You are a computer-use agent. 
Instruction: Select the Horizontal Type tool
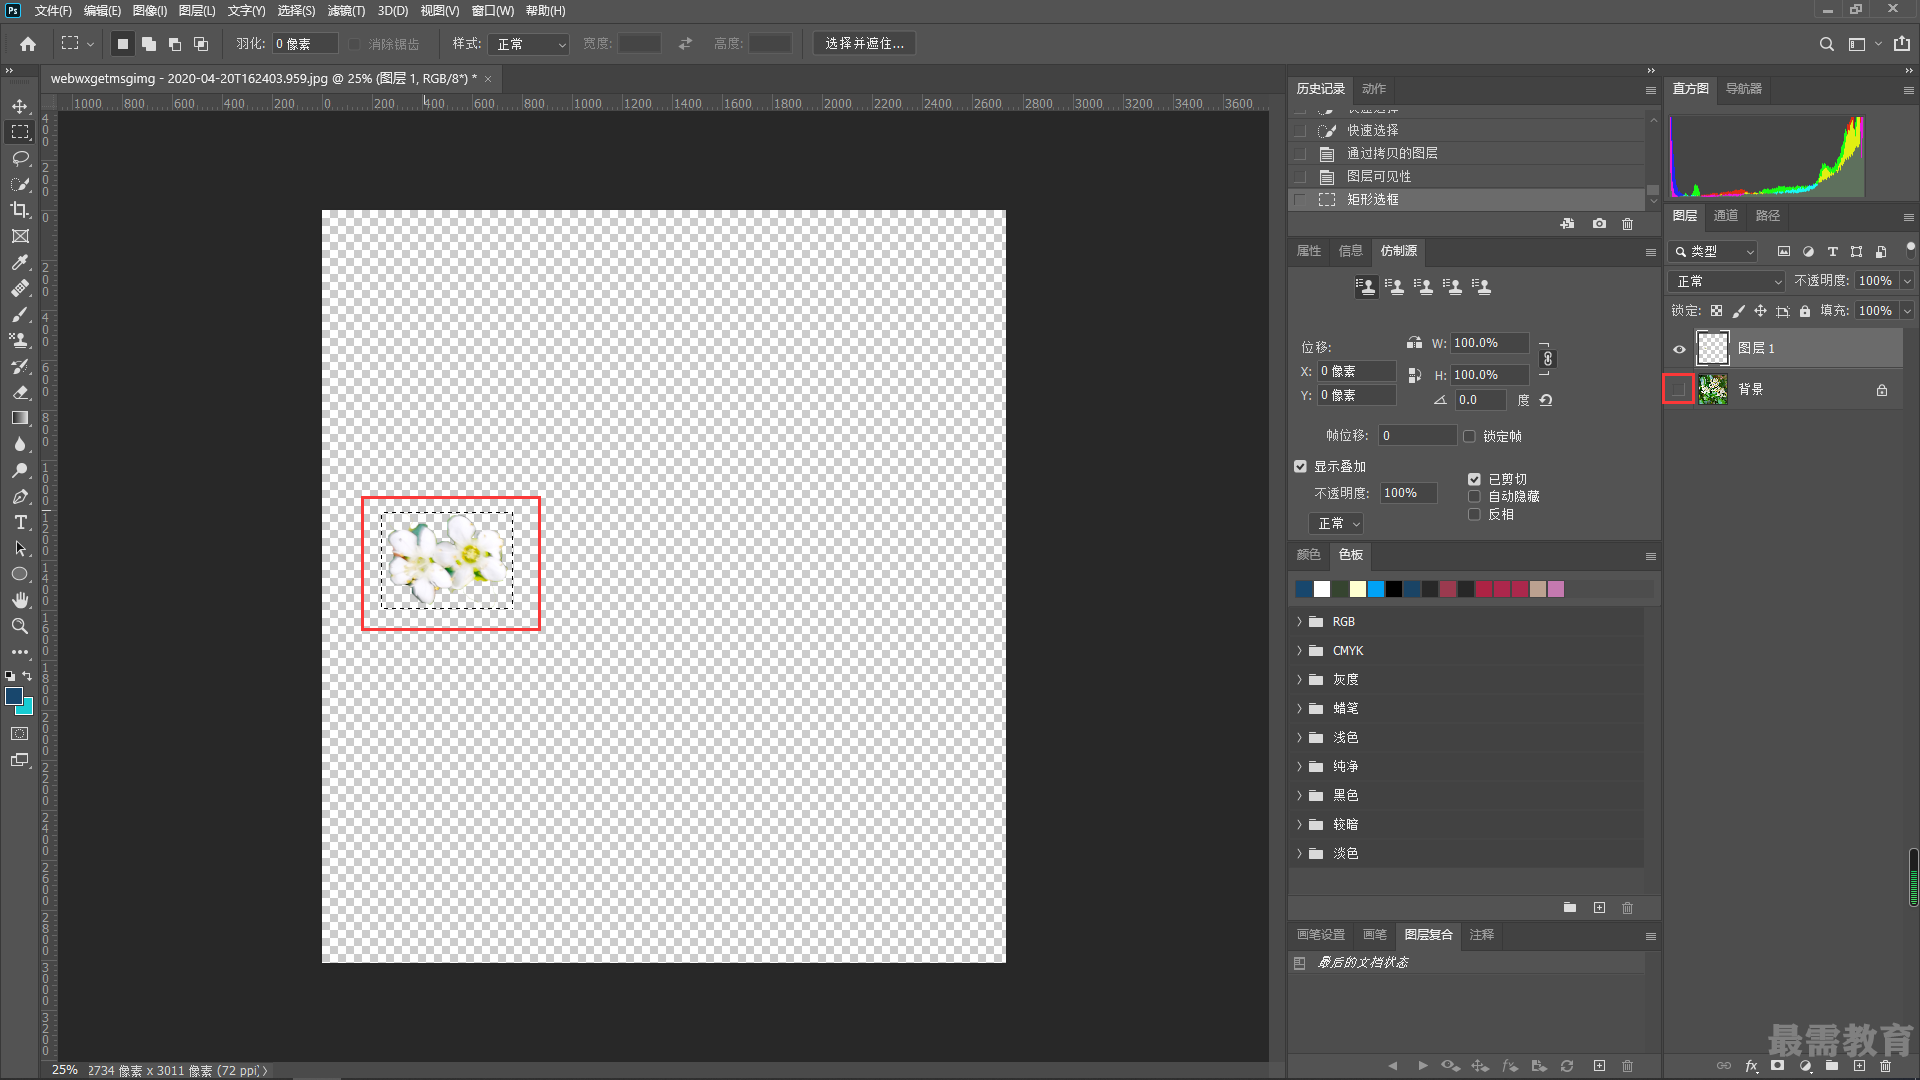(20, 522)
